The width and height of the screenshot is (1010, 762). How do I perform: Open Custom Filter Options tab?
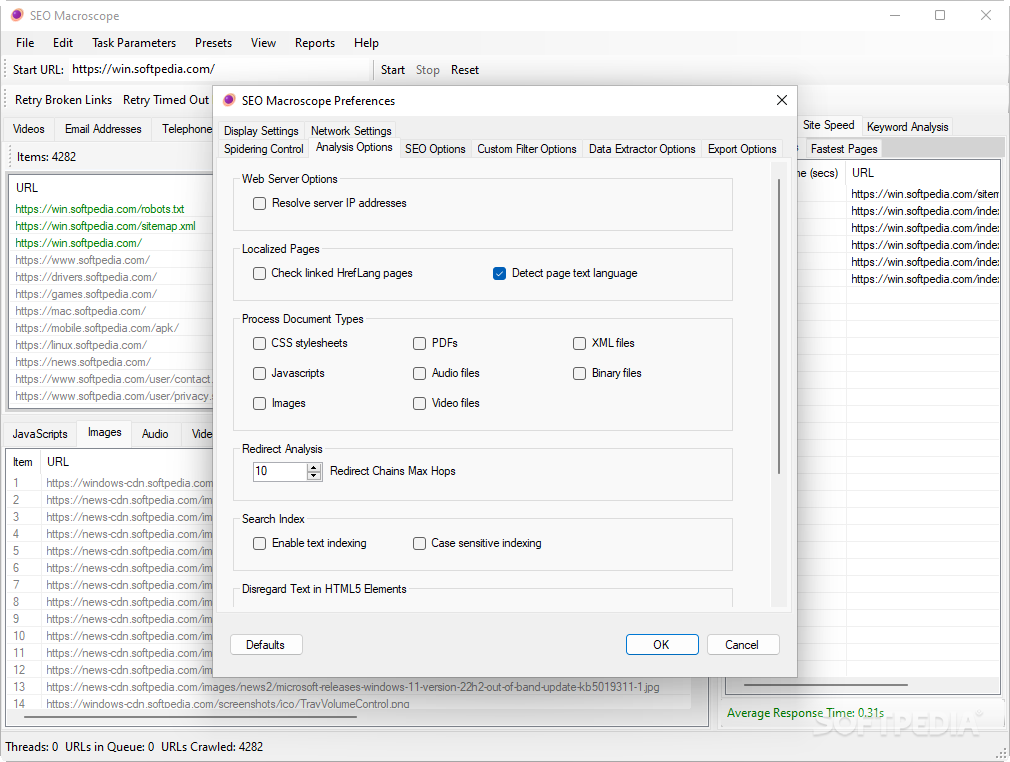526,149
